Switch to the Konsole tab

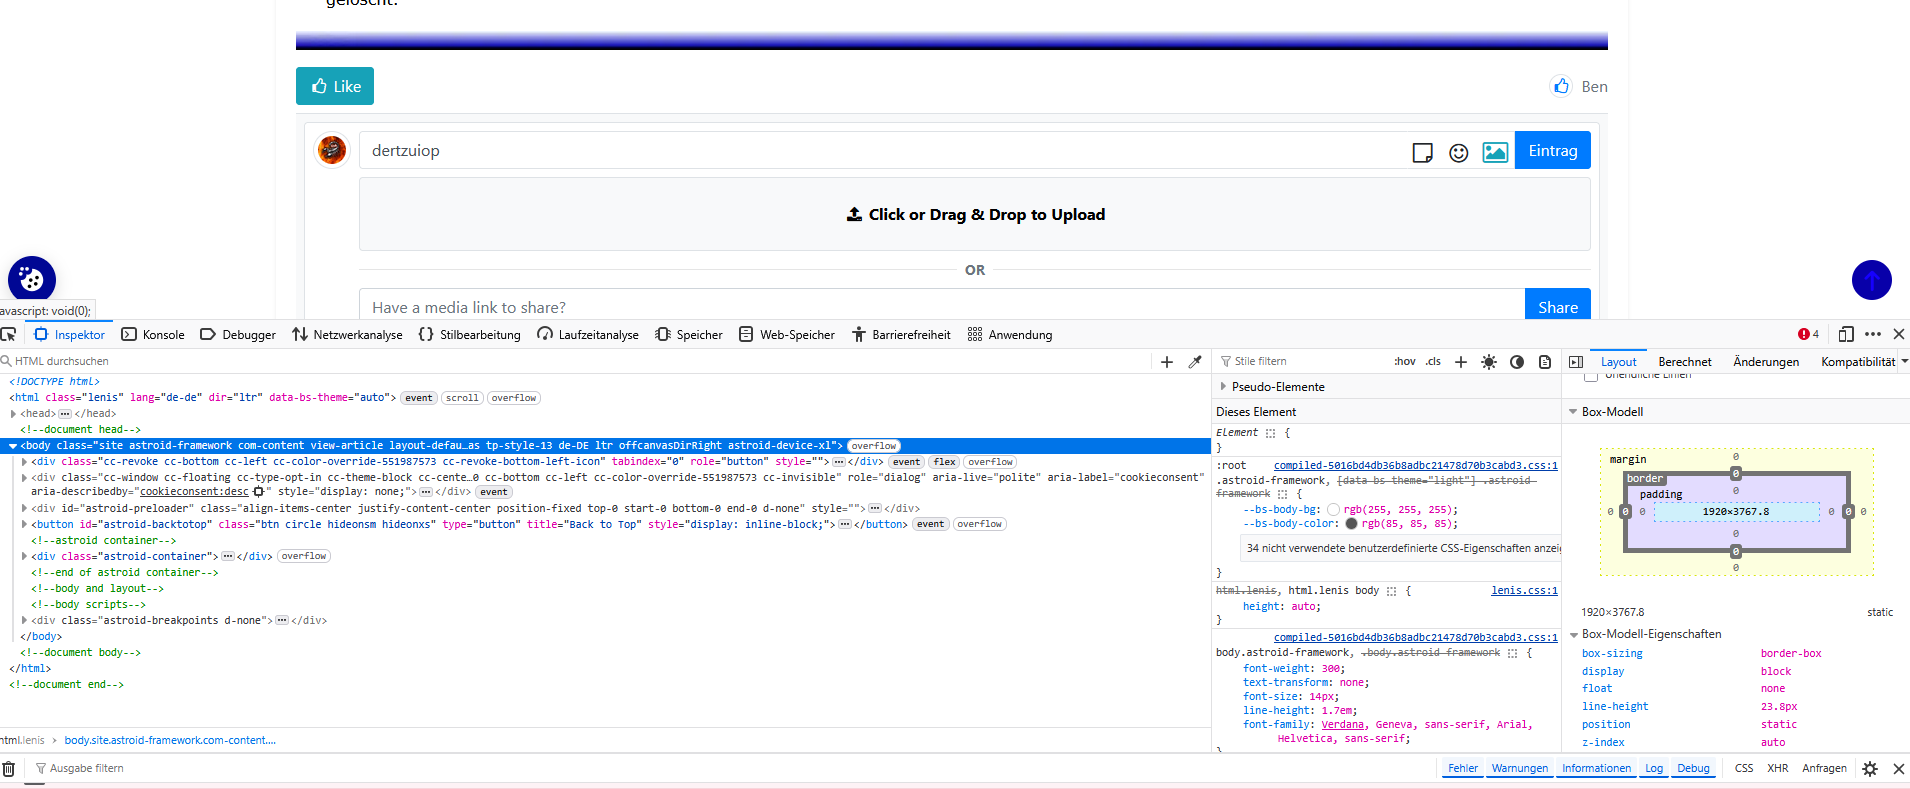coord(153,335)
